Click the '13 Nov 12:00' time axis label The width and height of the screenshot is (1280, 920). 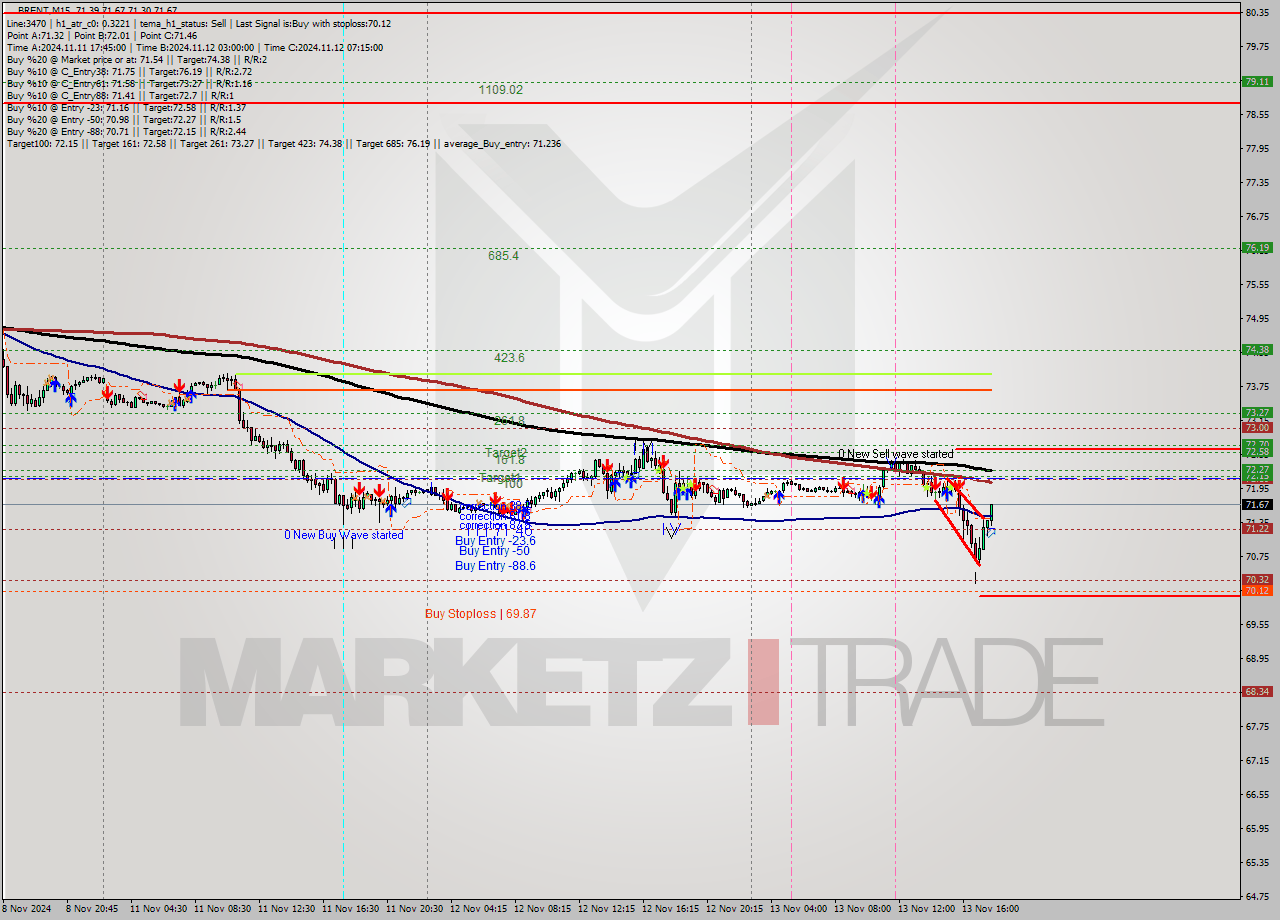(927, 909)
